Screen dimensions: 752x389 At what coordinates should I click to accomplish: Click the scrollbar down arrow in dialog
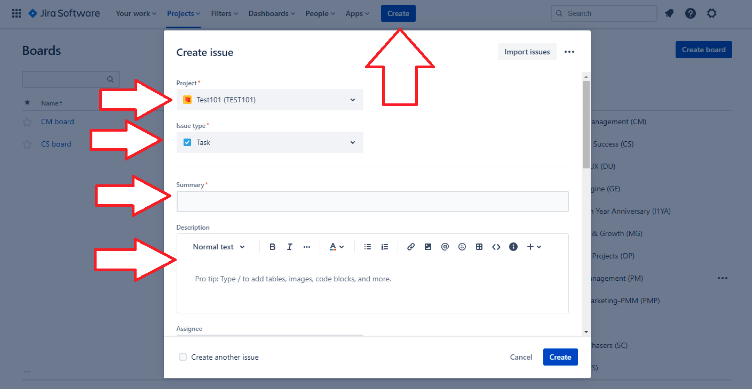pos(586,331)
